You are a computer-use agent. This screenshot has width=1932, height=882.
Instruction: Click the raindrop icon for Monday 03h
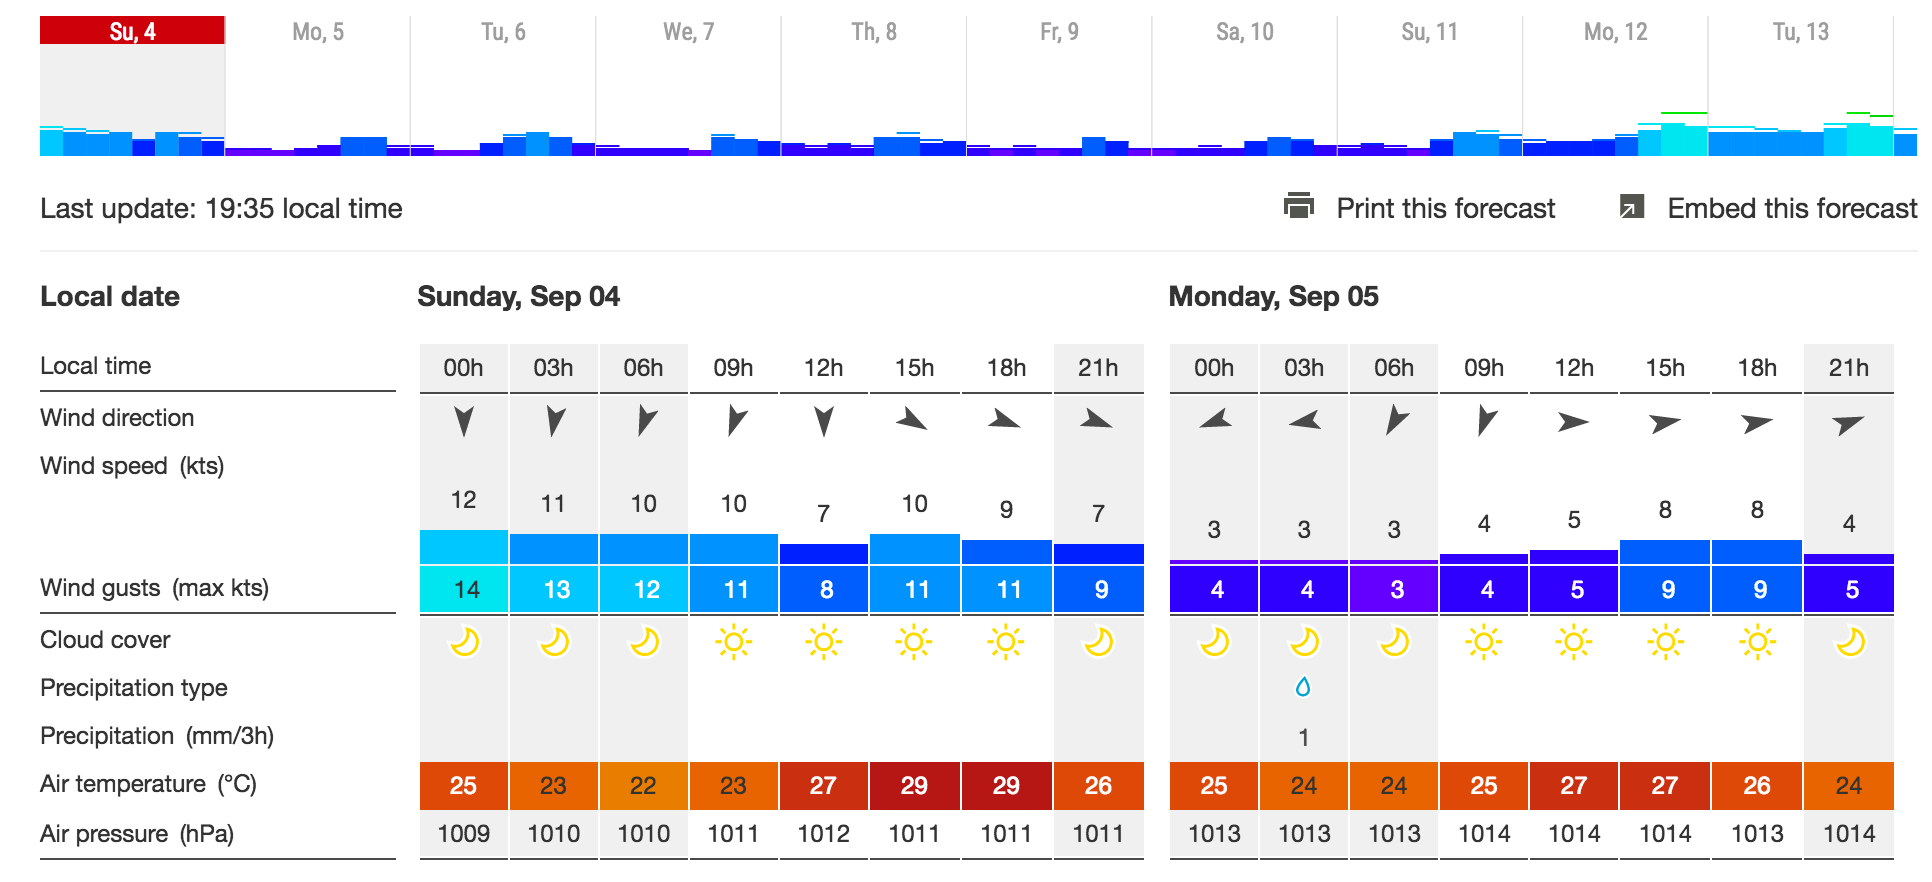click(1303, 687)
